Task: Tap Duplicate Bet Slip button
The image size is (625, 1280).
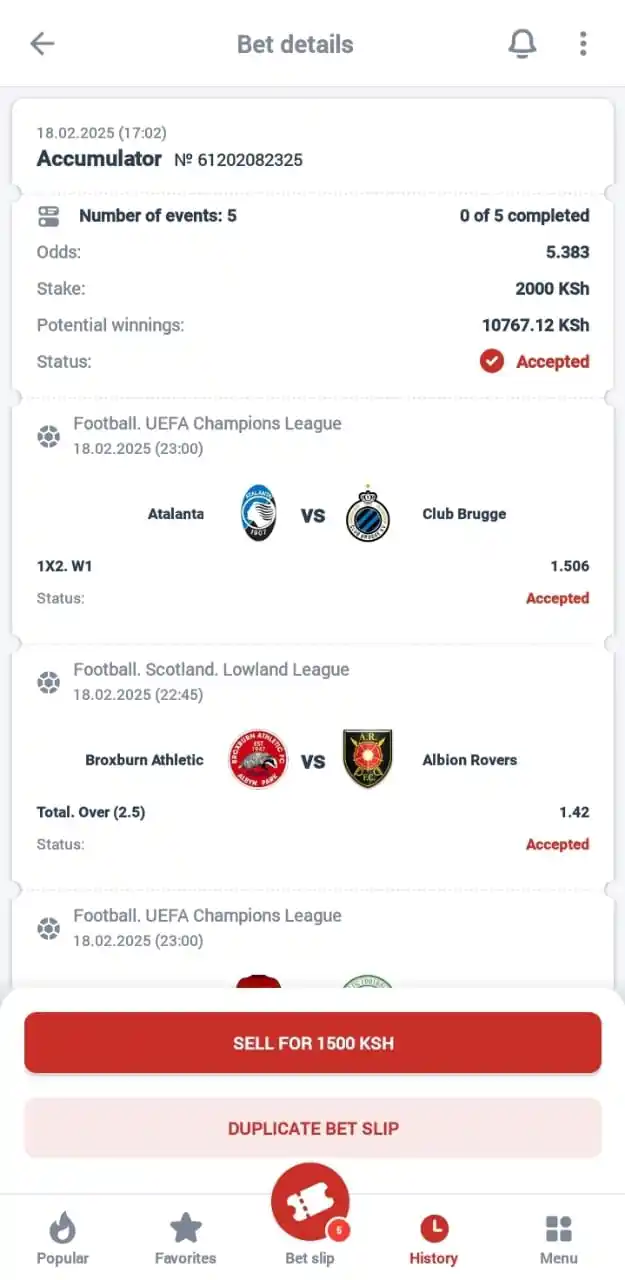Action: point(313,1128)
